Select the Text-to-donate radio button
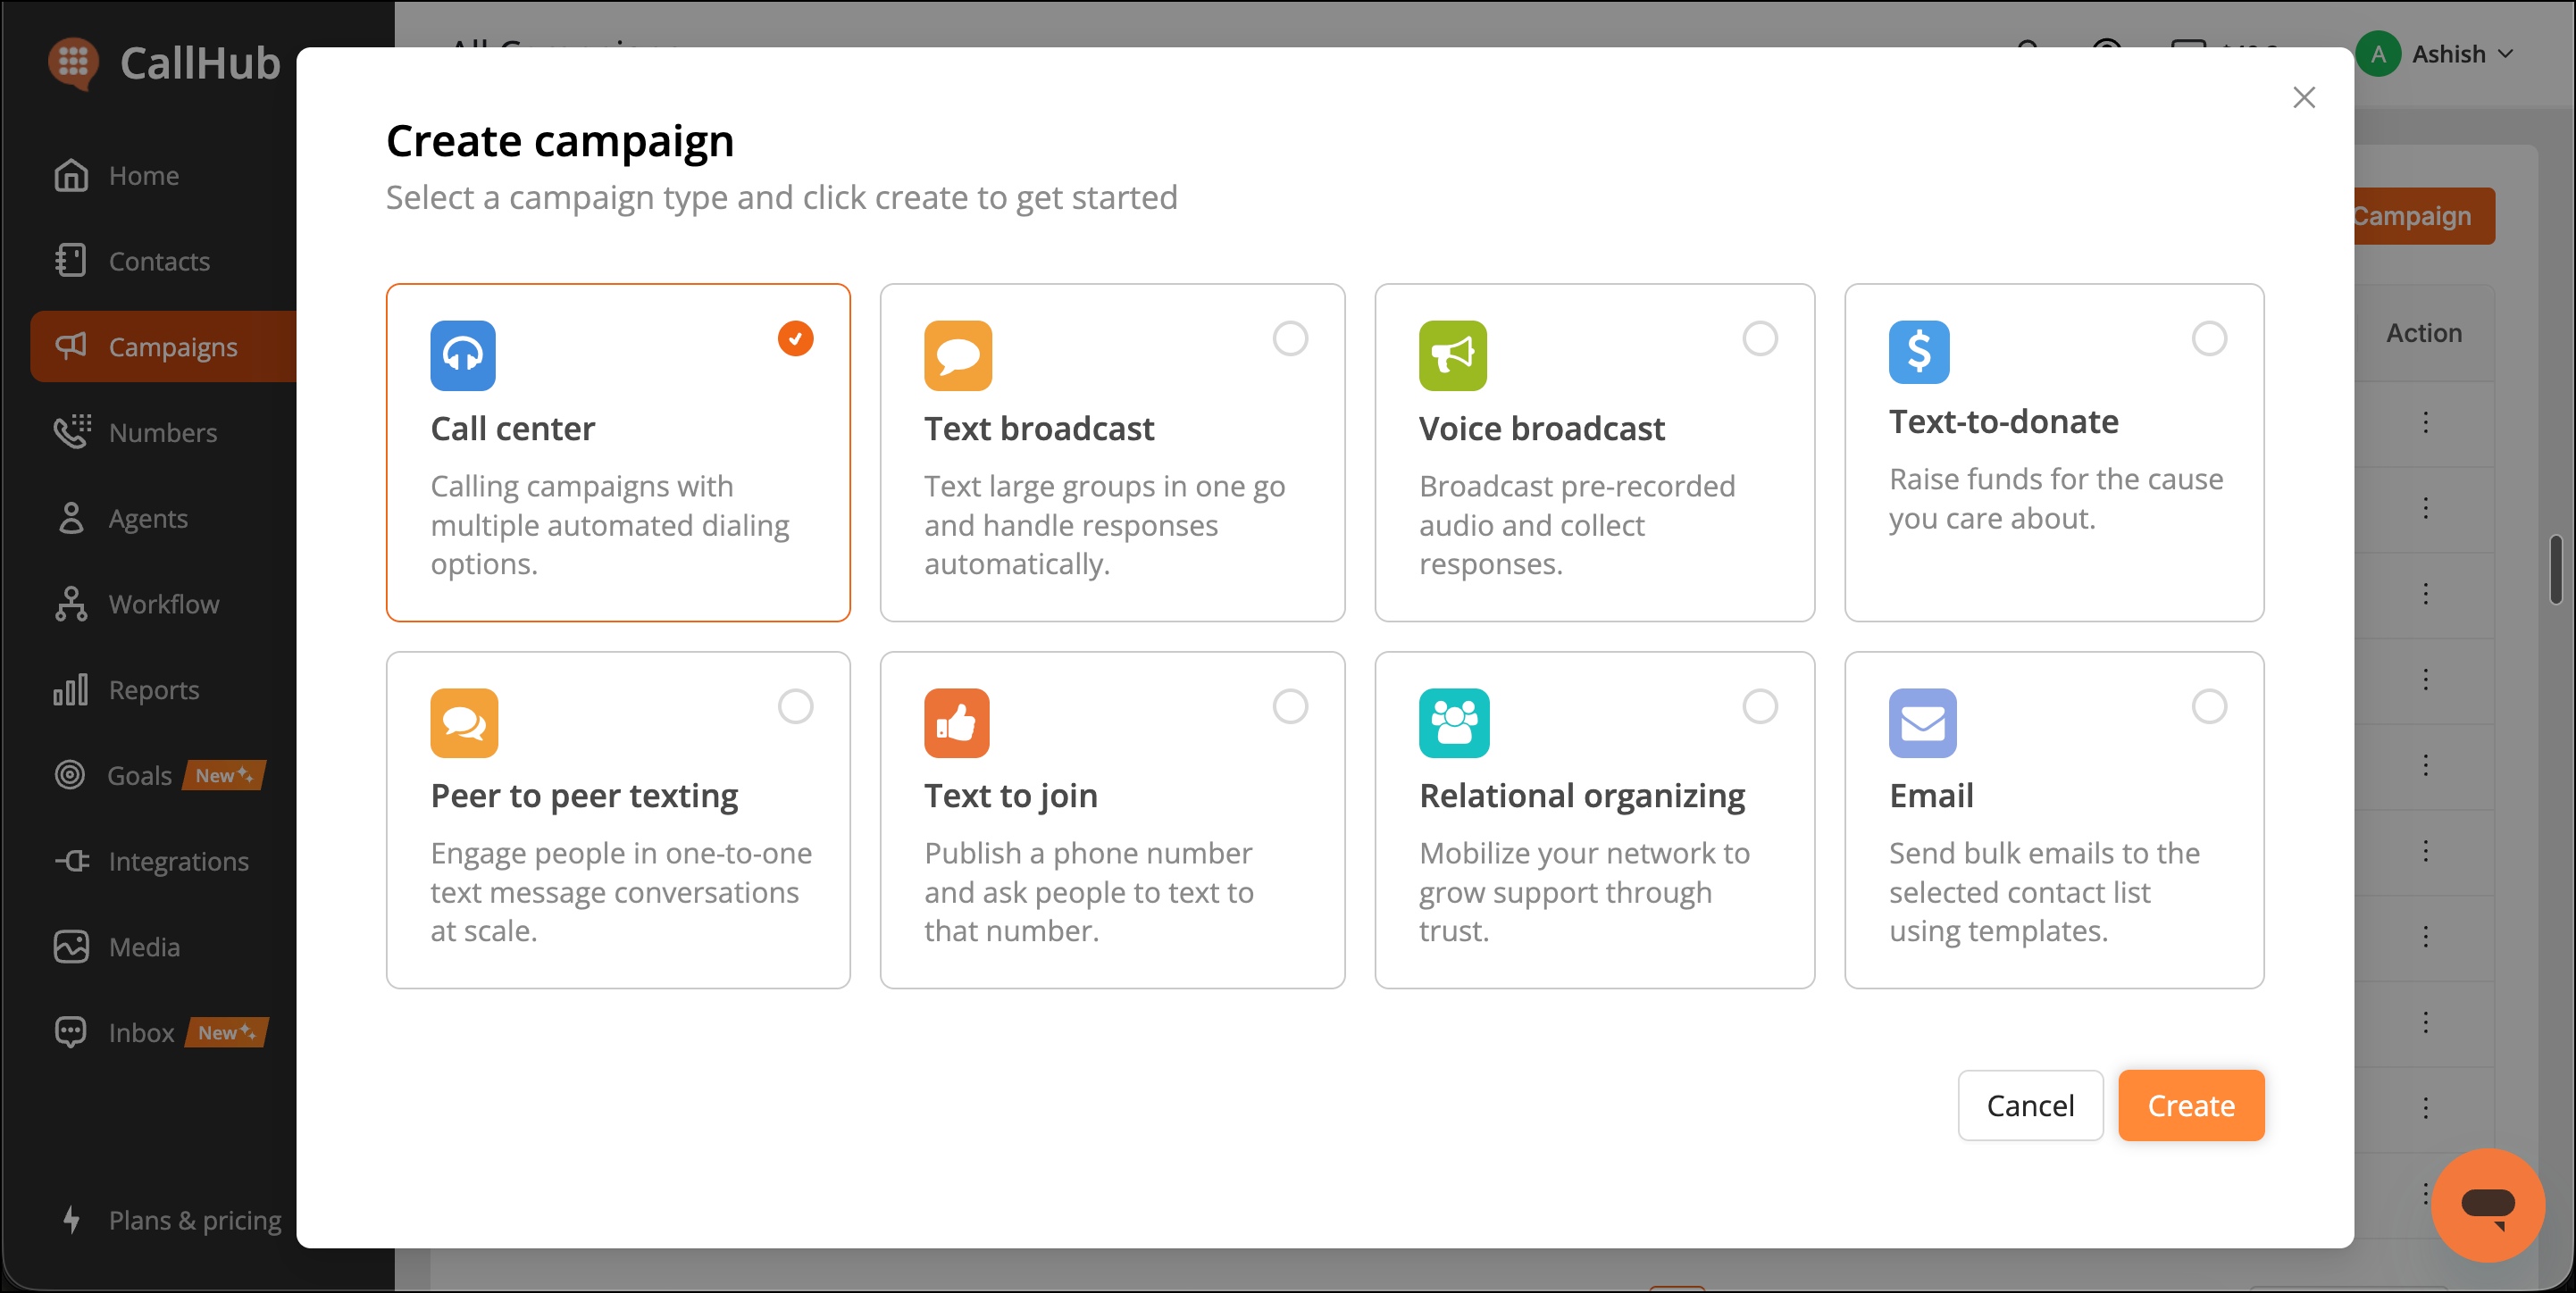Image resolution: width=2576 pixels, height=1293 pixels. point(2209,339)
